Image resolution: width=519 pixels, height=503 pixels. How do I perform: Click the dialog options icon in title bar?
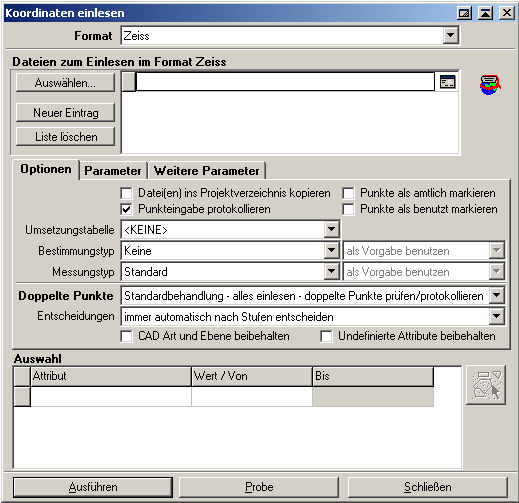pyautogui.click(x=464, y=13)
